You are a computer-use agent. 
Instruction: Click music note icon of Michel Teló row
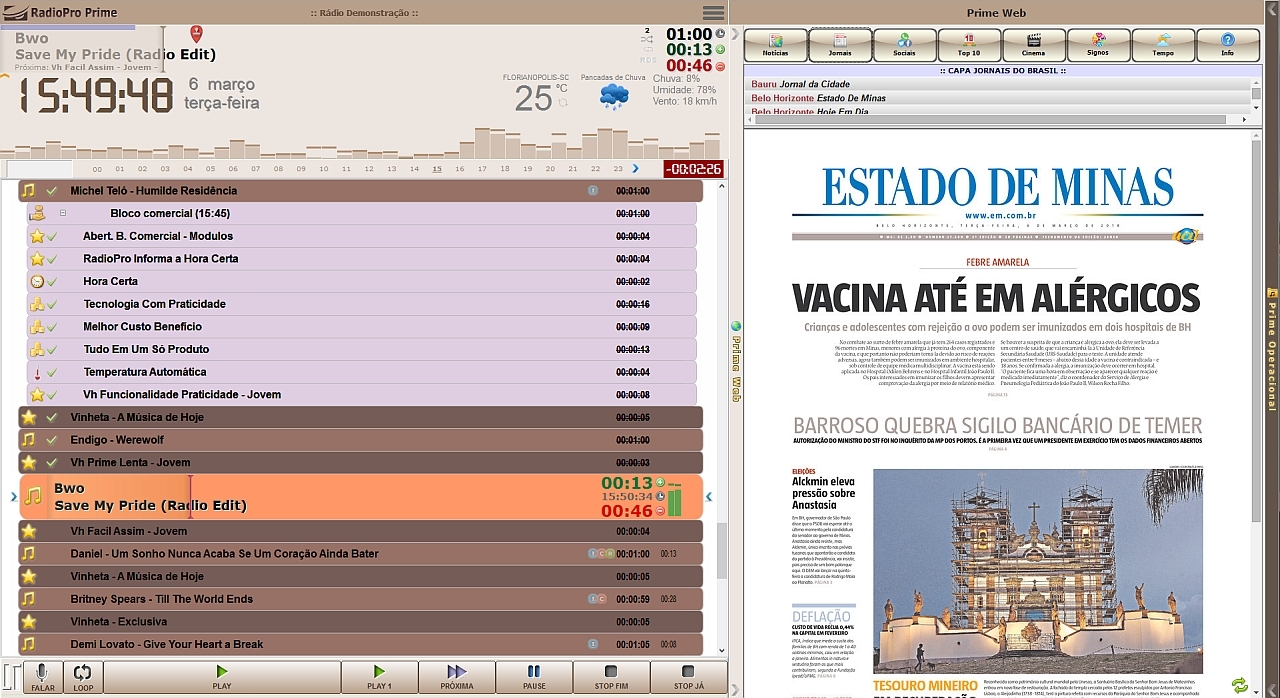28,190
